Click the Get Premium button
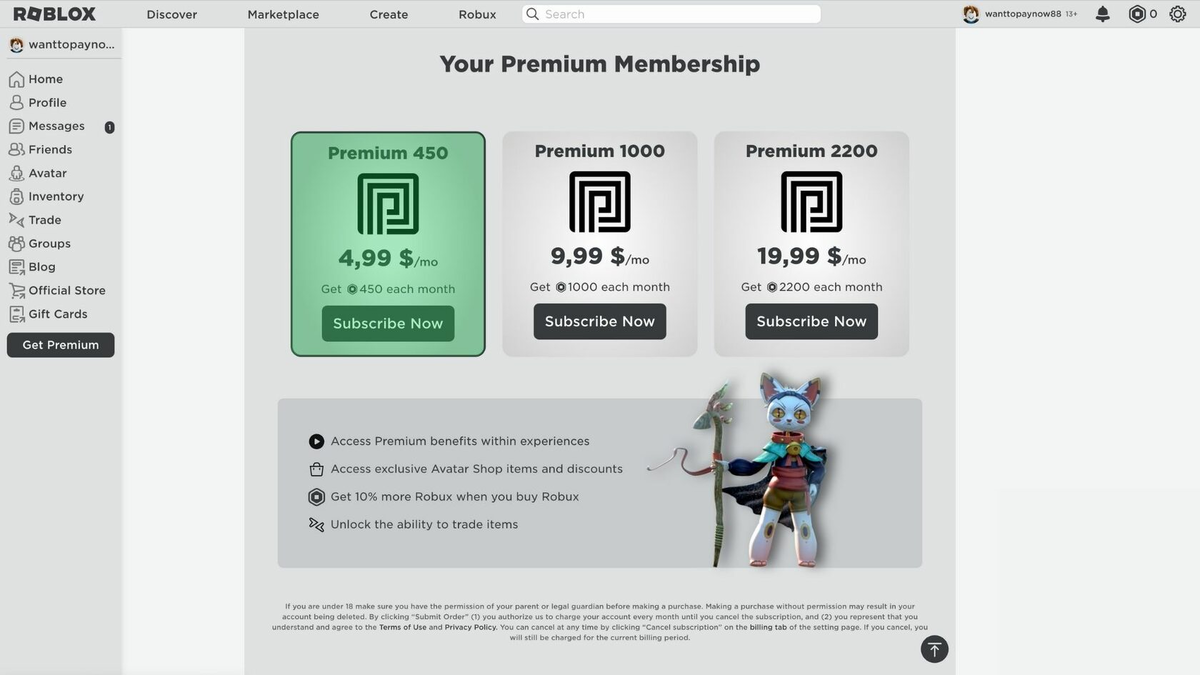This screenshot has height=675, width=1200. click(60, 345)
